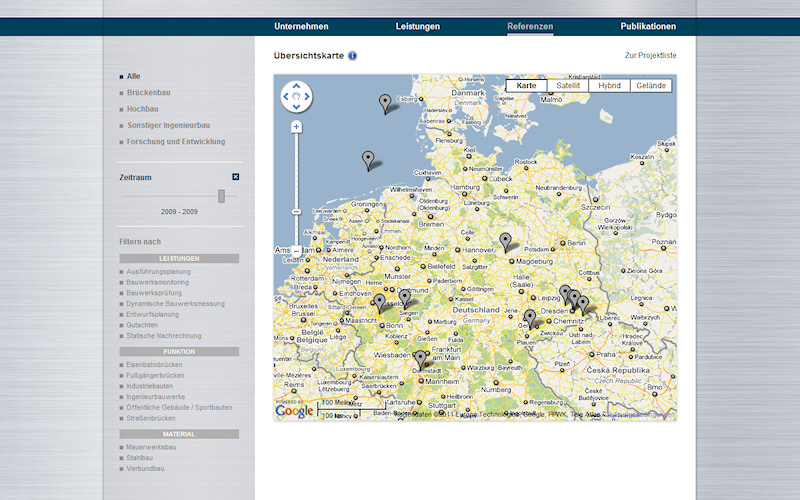The width and height of the screenshot is (800, 500).
Task: Click the Zeitraum slider handle
Action: click(x=221, y=196)
